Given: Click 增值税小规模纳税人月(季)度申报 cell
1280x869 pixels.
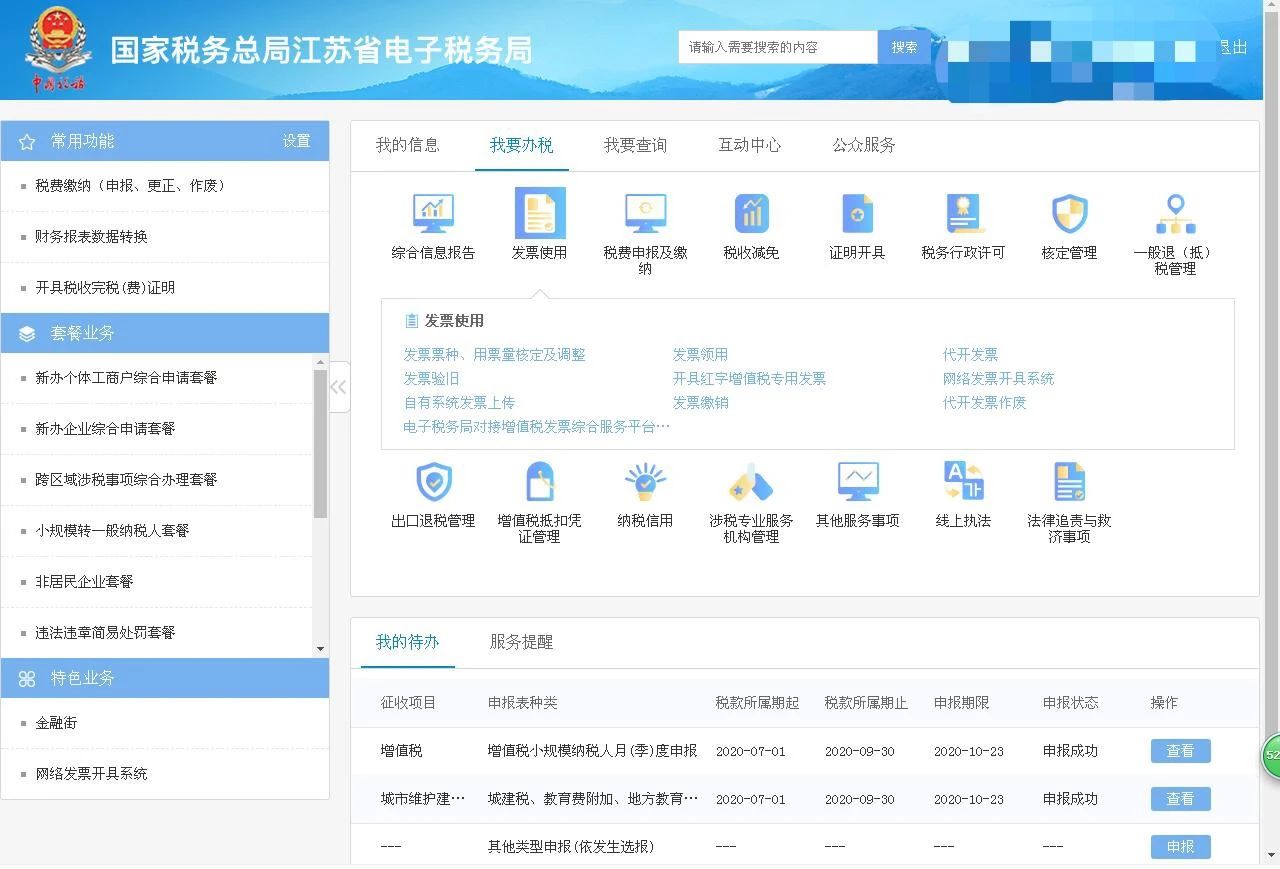Looking at the screenshot, I should pyautogui.click(x=592, y=751).
